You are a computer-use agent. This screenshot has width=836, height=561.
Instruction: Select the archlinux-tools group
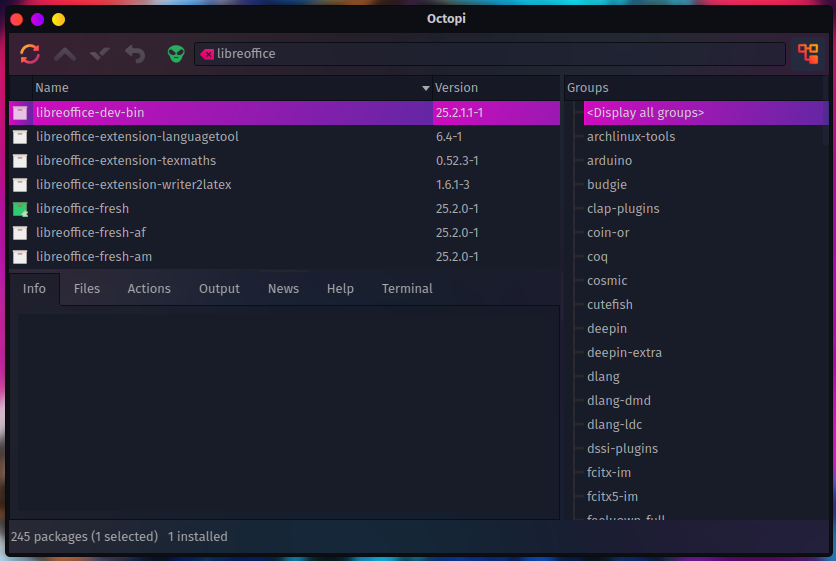point(631,137)
